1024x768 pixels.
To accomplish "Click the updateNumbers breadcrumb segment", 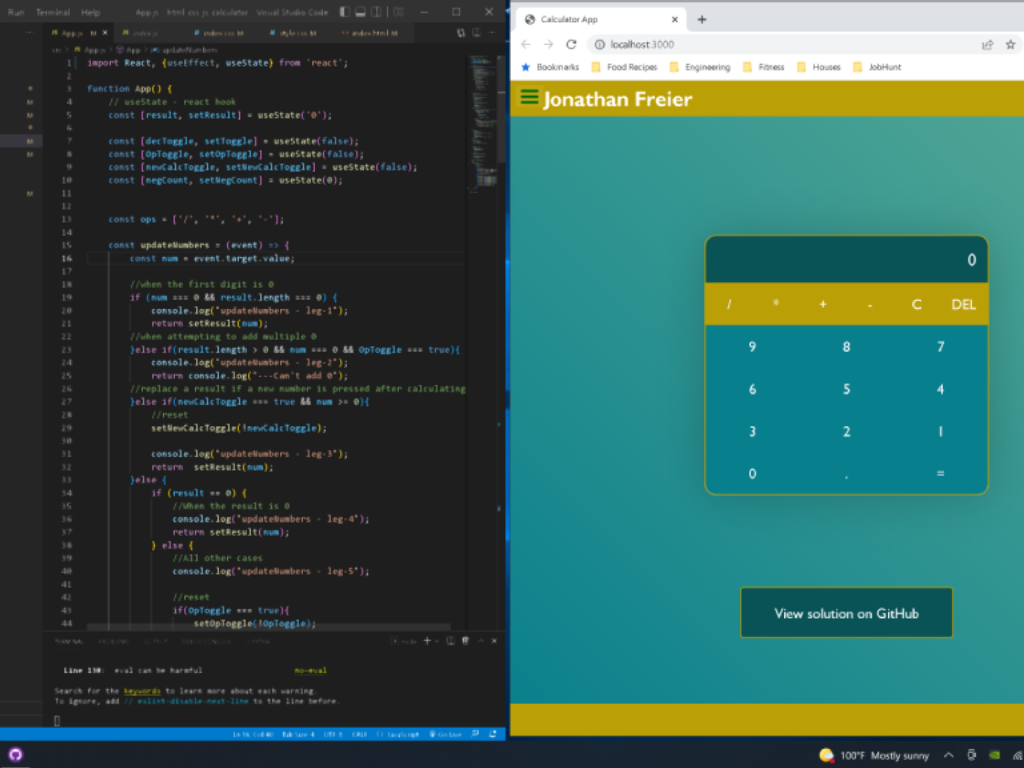I will 184,50.
